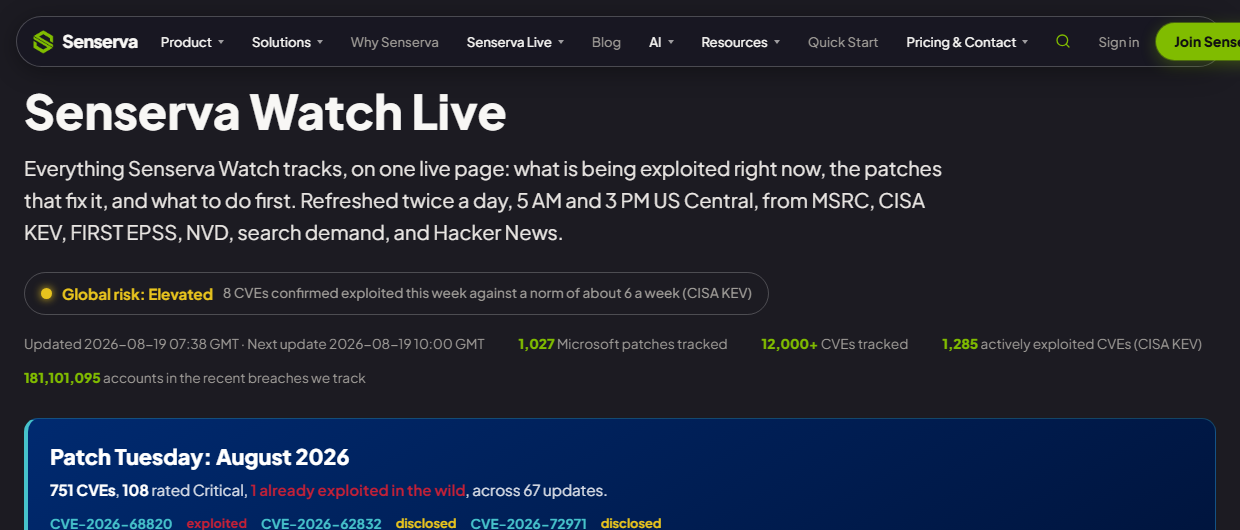The image size is (1240, 530).
Task: Click 1,285 actively exploited CVEs stat
Action: click(x=1071, y=344)
